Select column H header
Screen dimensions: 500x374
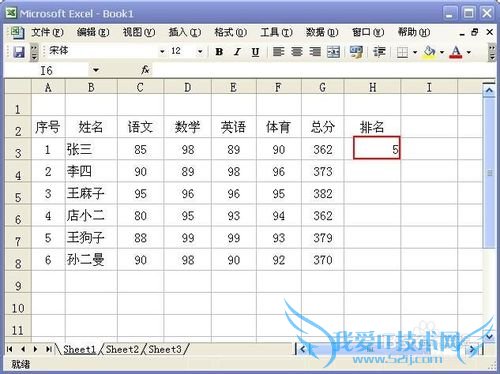pos(372,88)
